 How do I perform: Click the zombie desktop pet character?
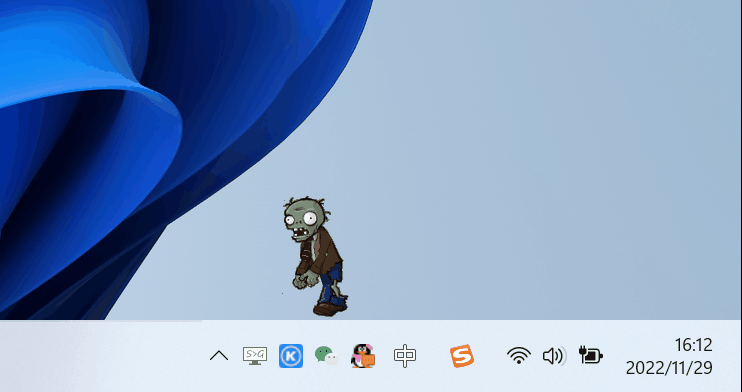coord(316,256)
